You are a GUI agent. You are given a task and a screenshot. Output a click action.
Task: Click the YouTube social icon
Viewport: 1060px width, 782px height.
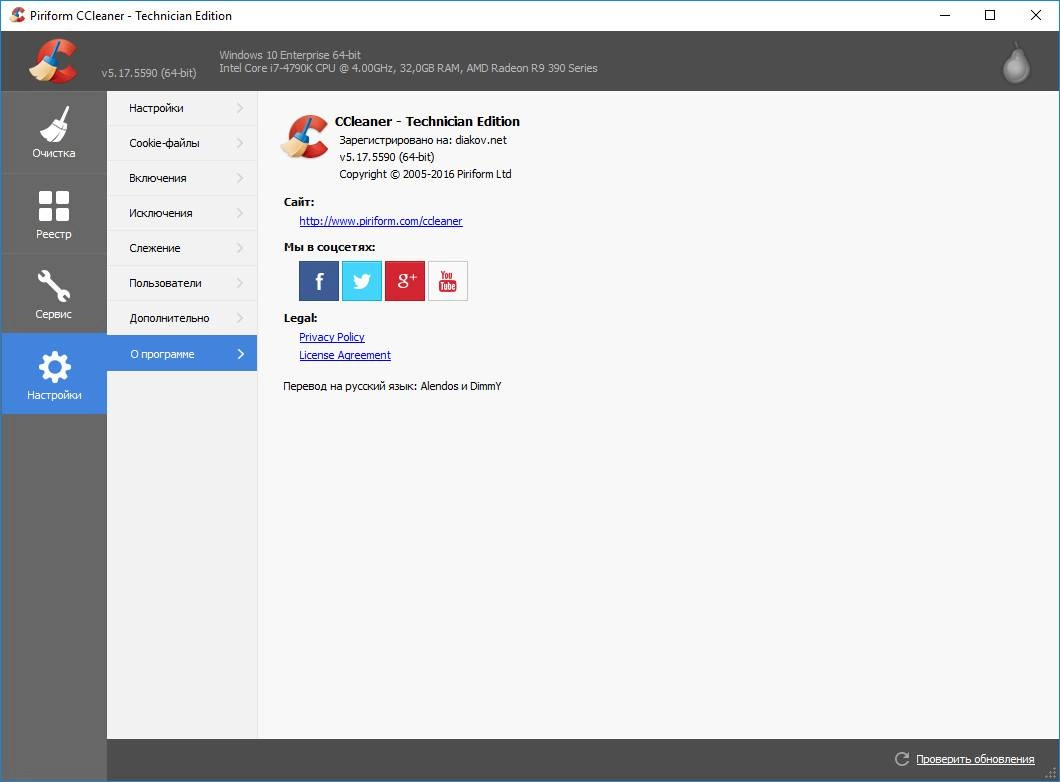[x=448, y=280]
